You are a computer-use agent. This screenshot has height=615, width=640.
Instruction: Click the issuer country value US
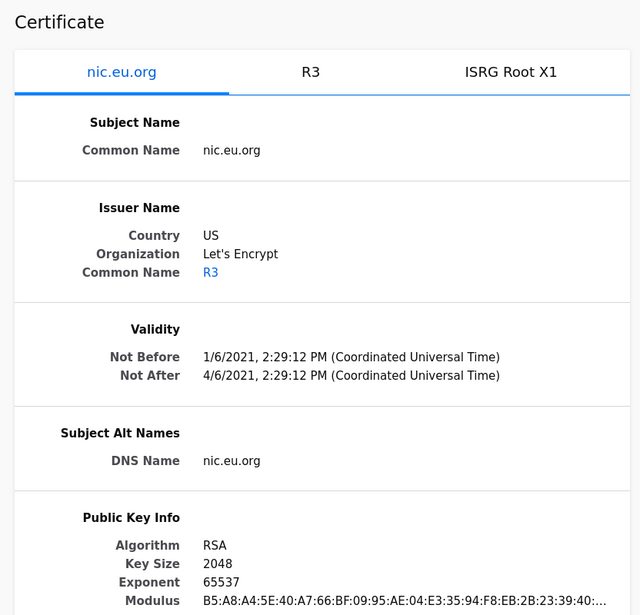(x=211, y=235)
